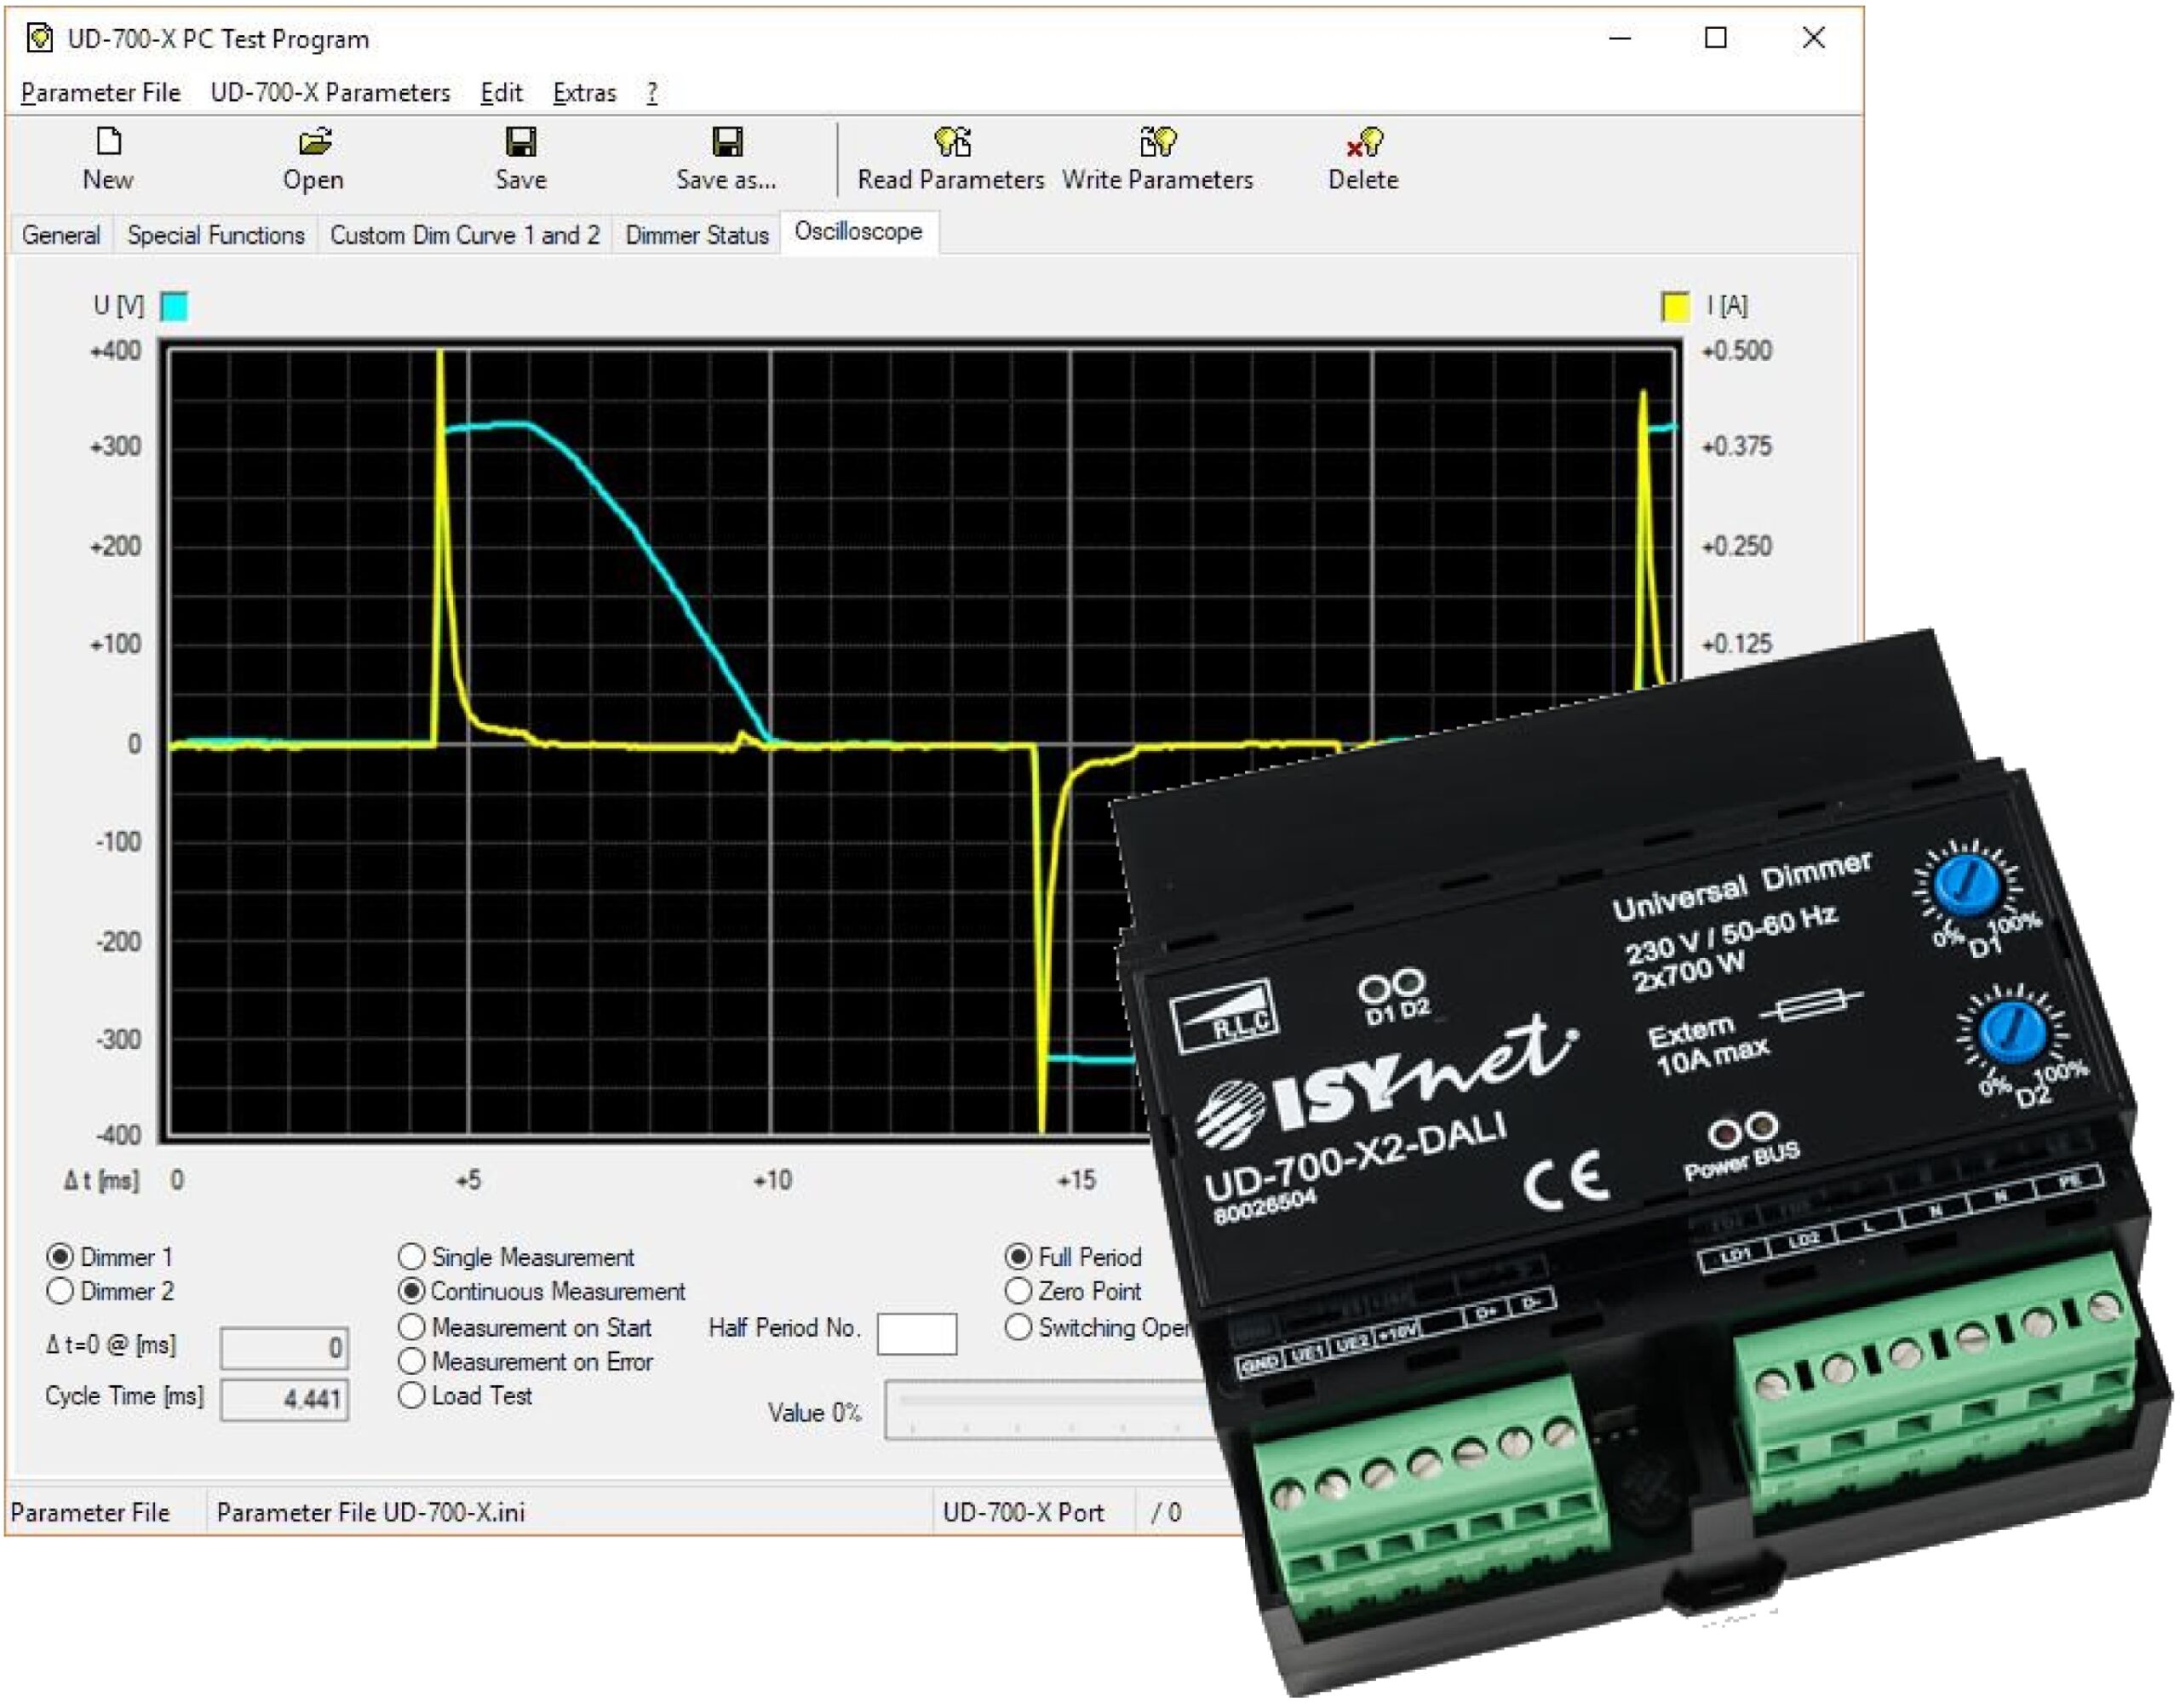Select the Load Test option
Viewport: 2180px width, 1708px height.
[411, 1395]
